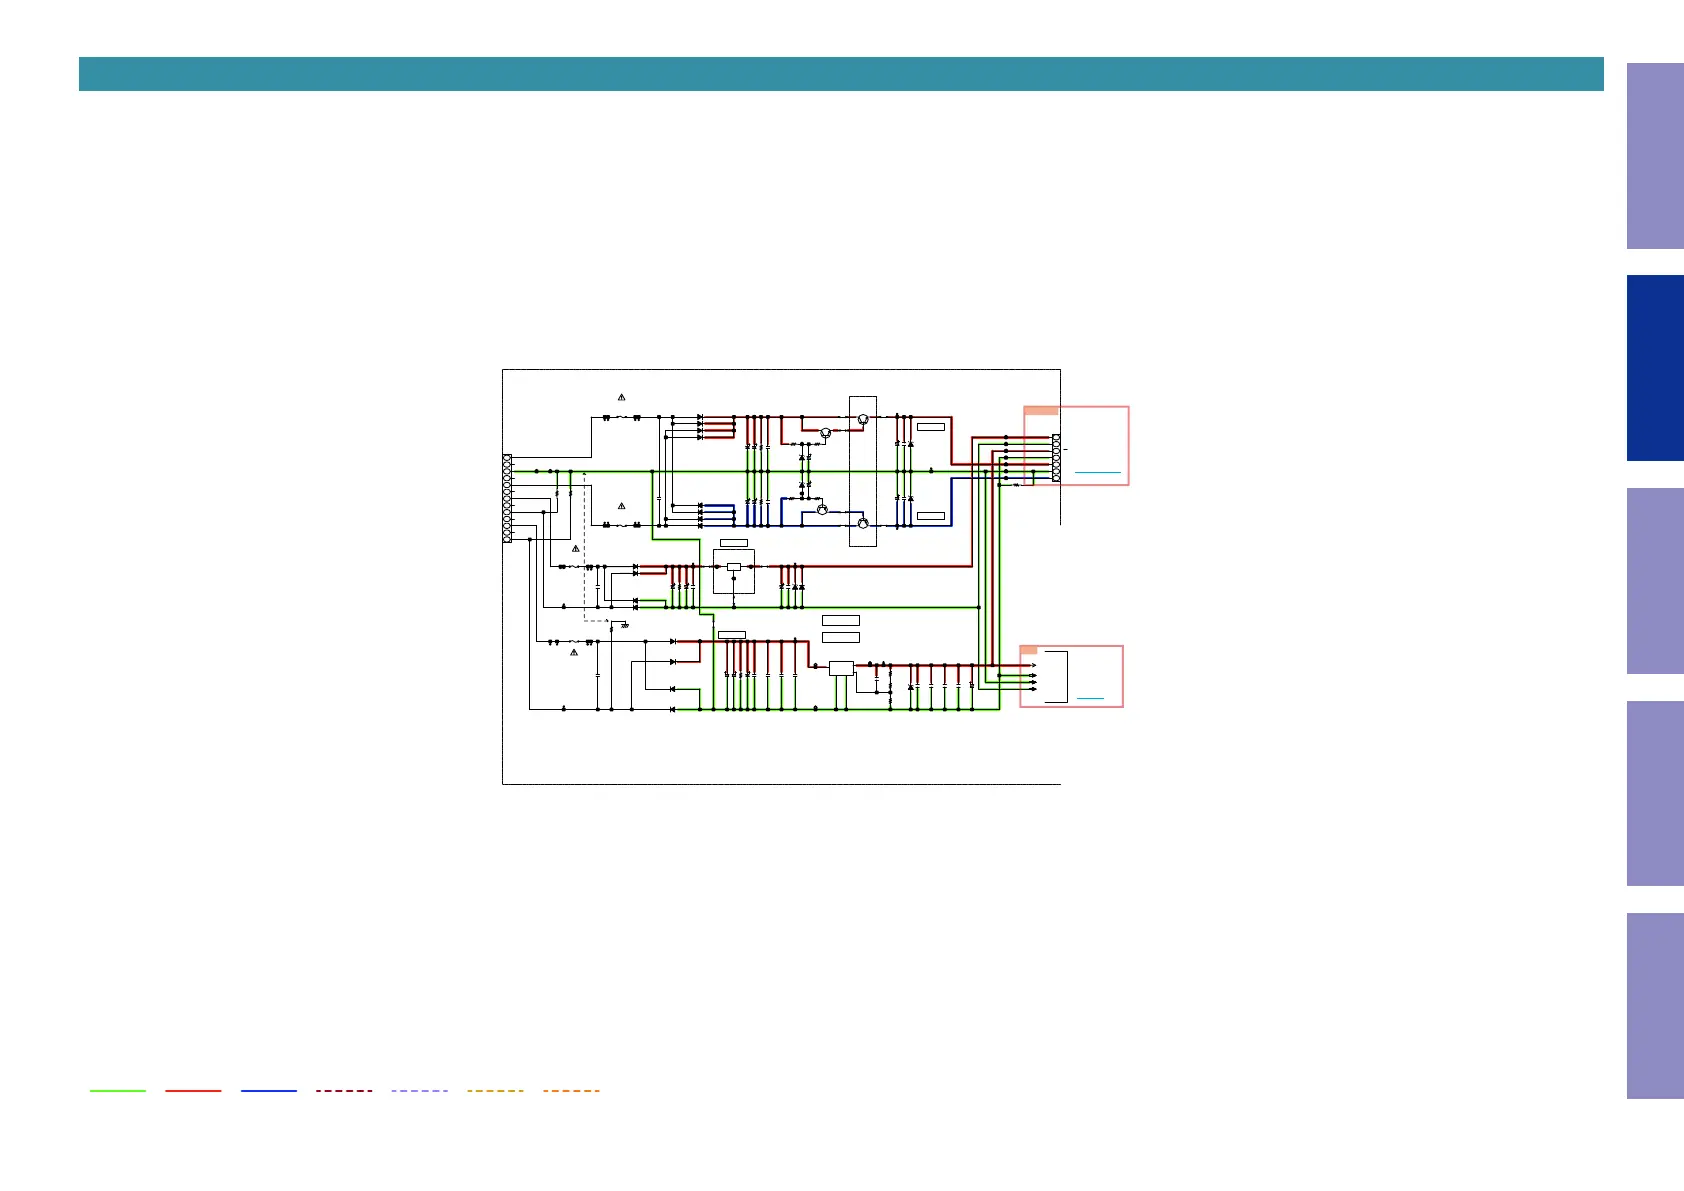Select the dark blue active side tab
Image resolution: width=1684 pixels, height=1191 pixels.
tap(1655, 368)
